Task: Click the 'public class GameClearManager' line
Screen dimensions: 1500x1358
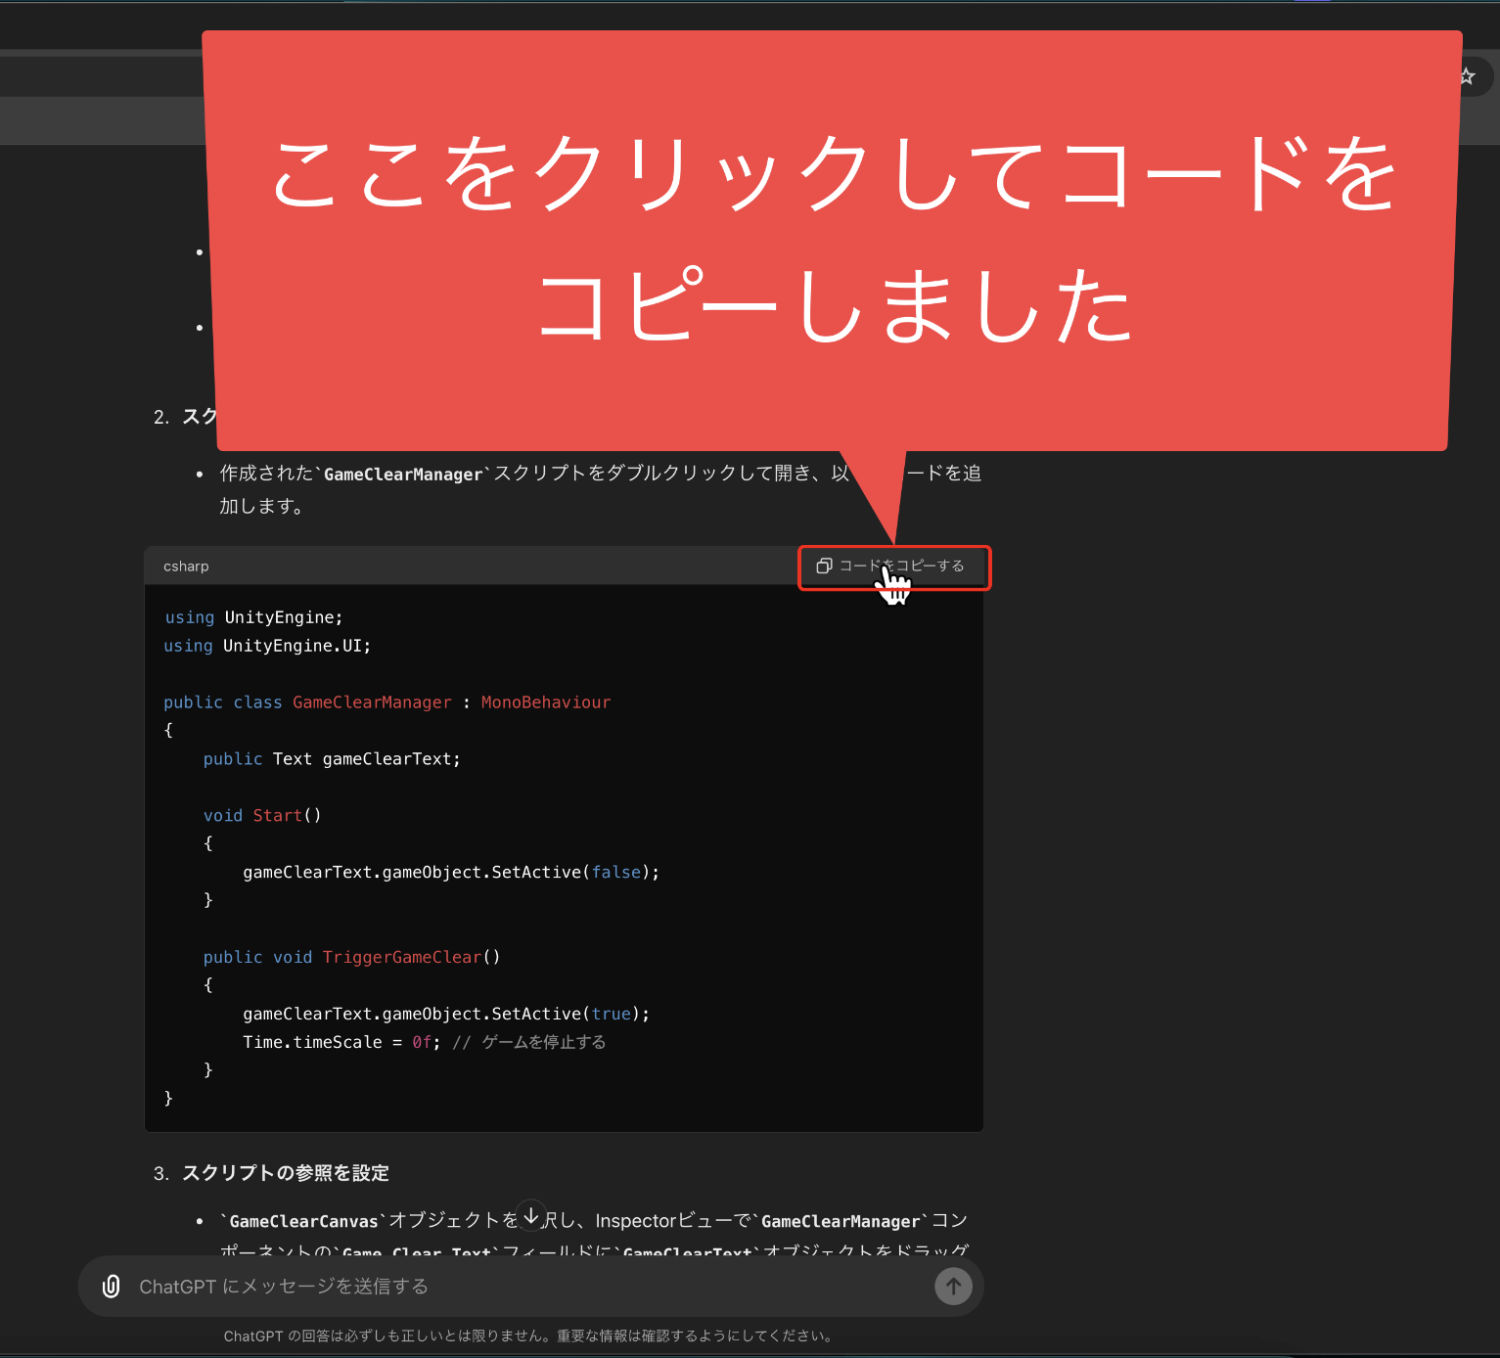Action: click(x=387, y=702)
